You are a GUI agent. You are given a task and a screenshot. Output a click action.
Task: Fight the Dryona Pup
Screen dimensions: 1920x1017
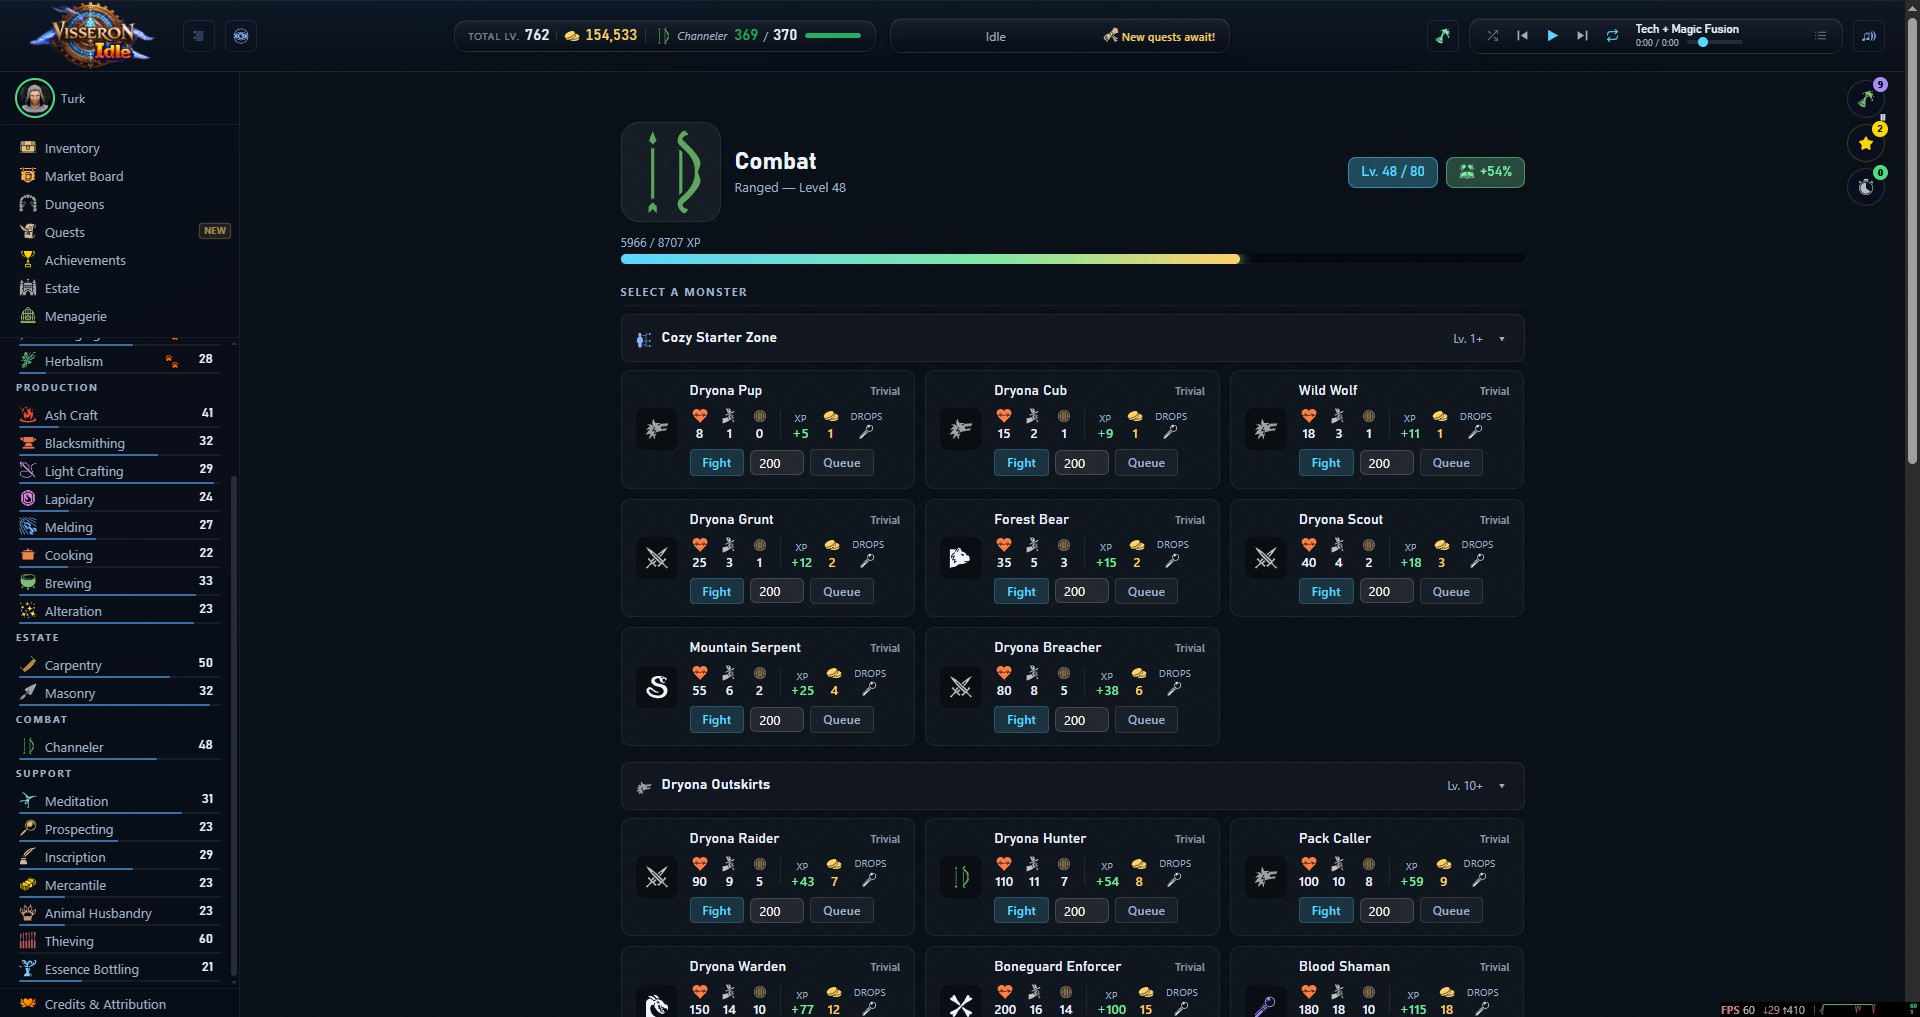pyautogui.click(x=716, y=463)
